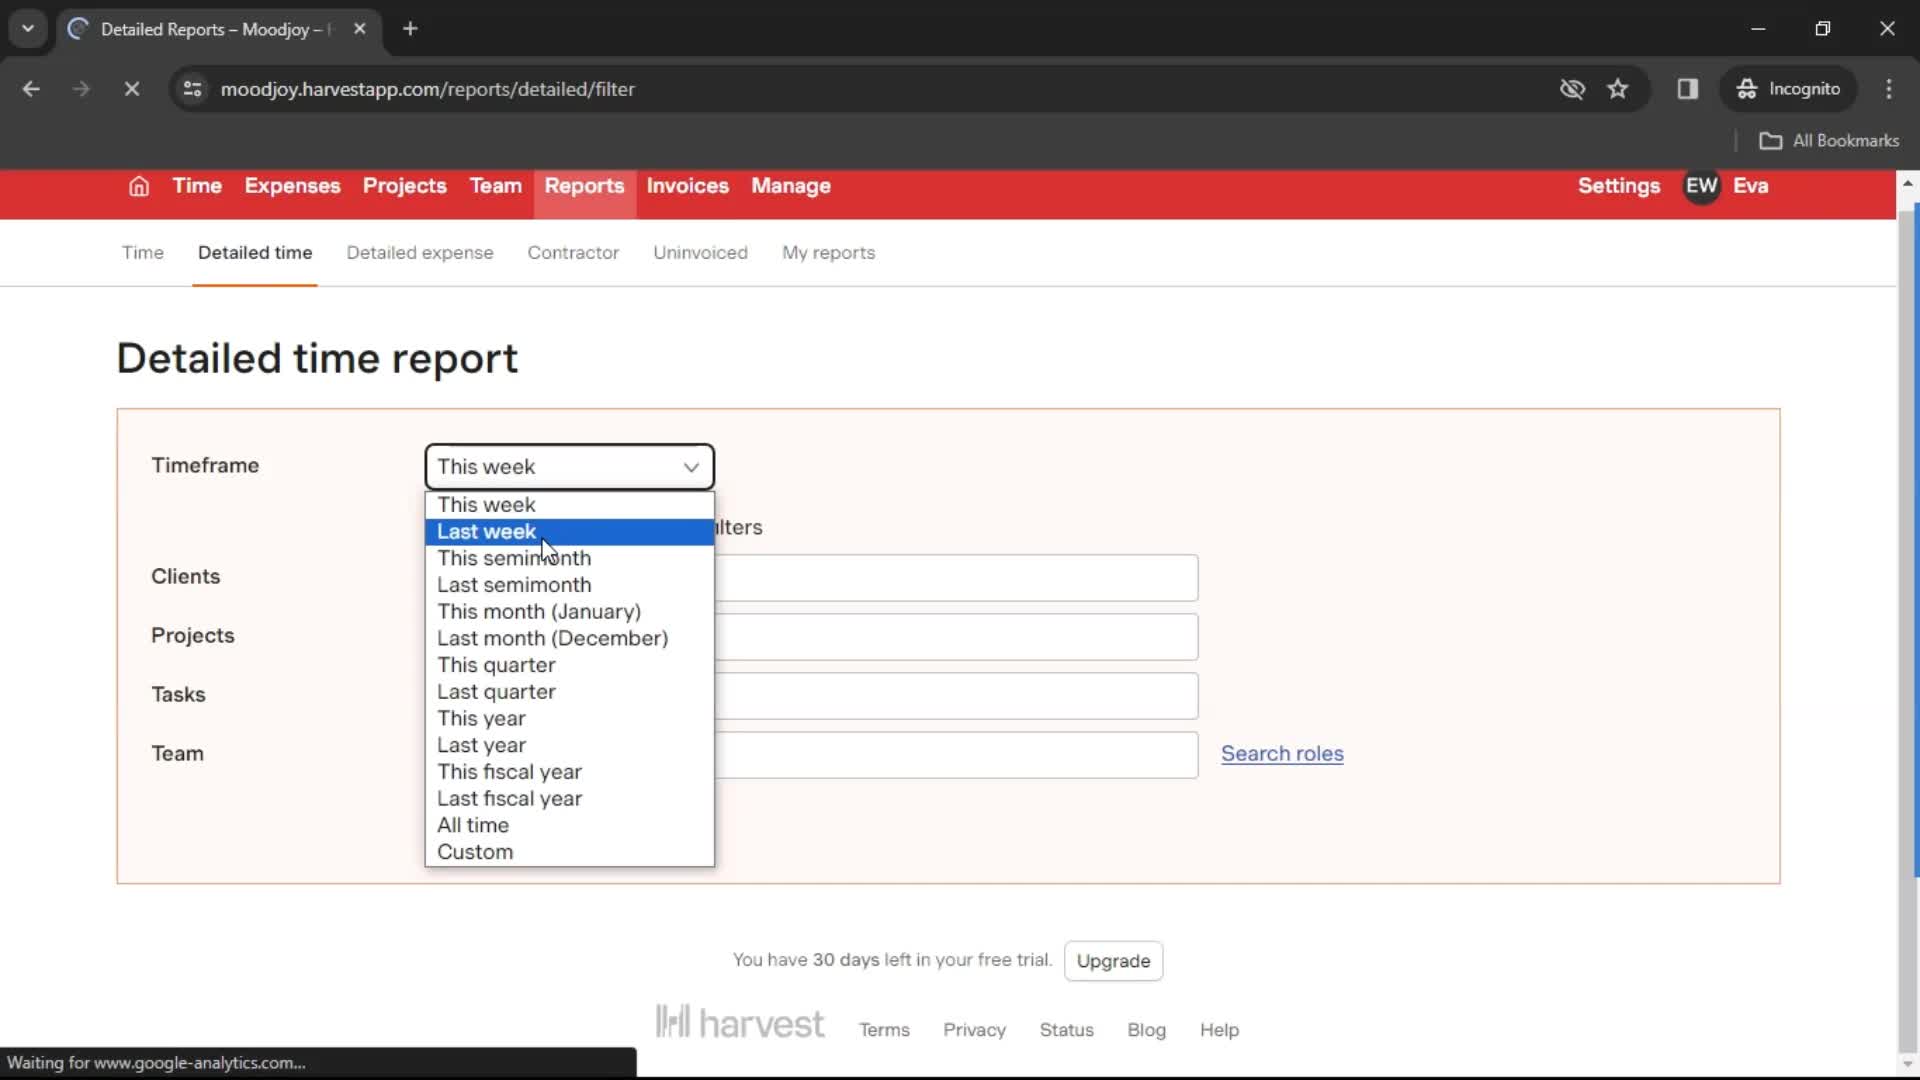This screenshot has height=1080, width=1920.
Task: Open Status footer link
Action: point(1066,1030)
